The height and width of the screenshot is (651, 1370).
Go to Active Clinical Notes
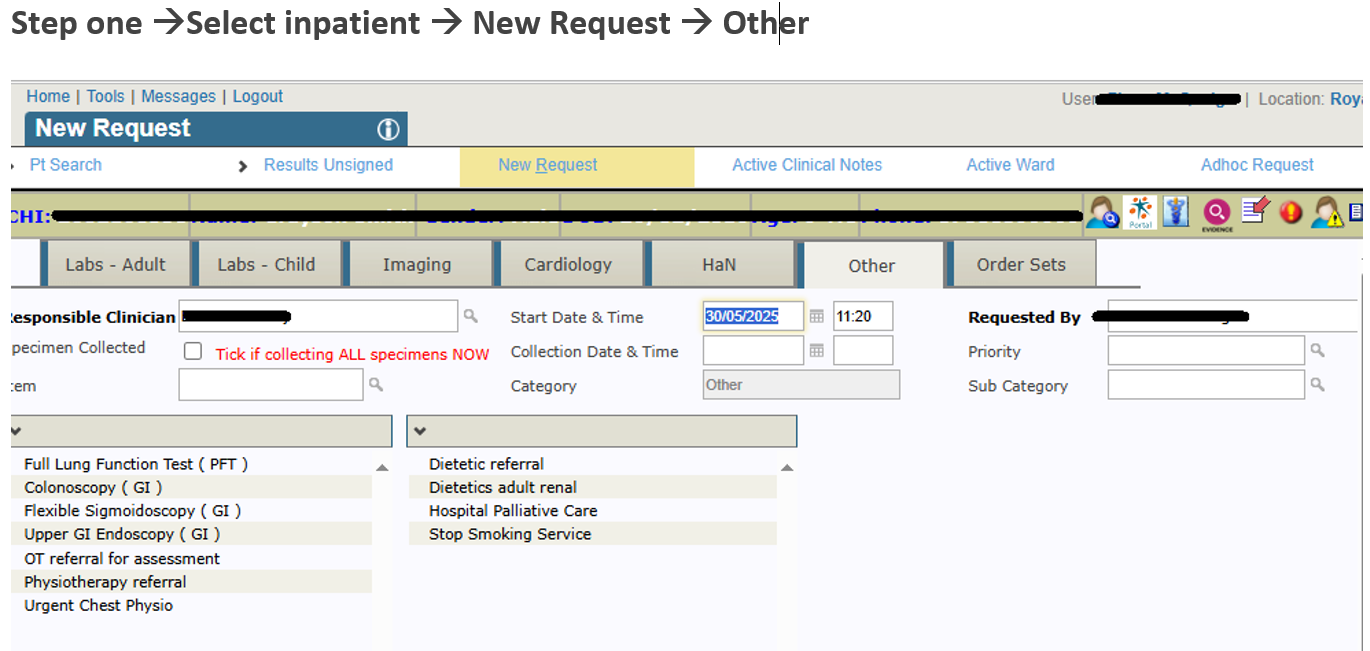click(x=807, y=165)
